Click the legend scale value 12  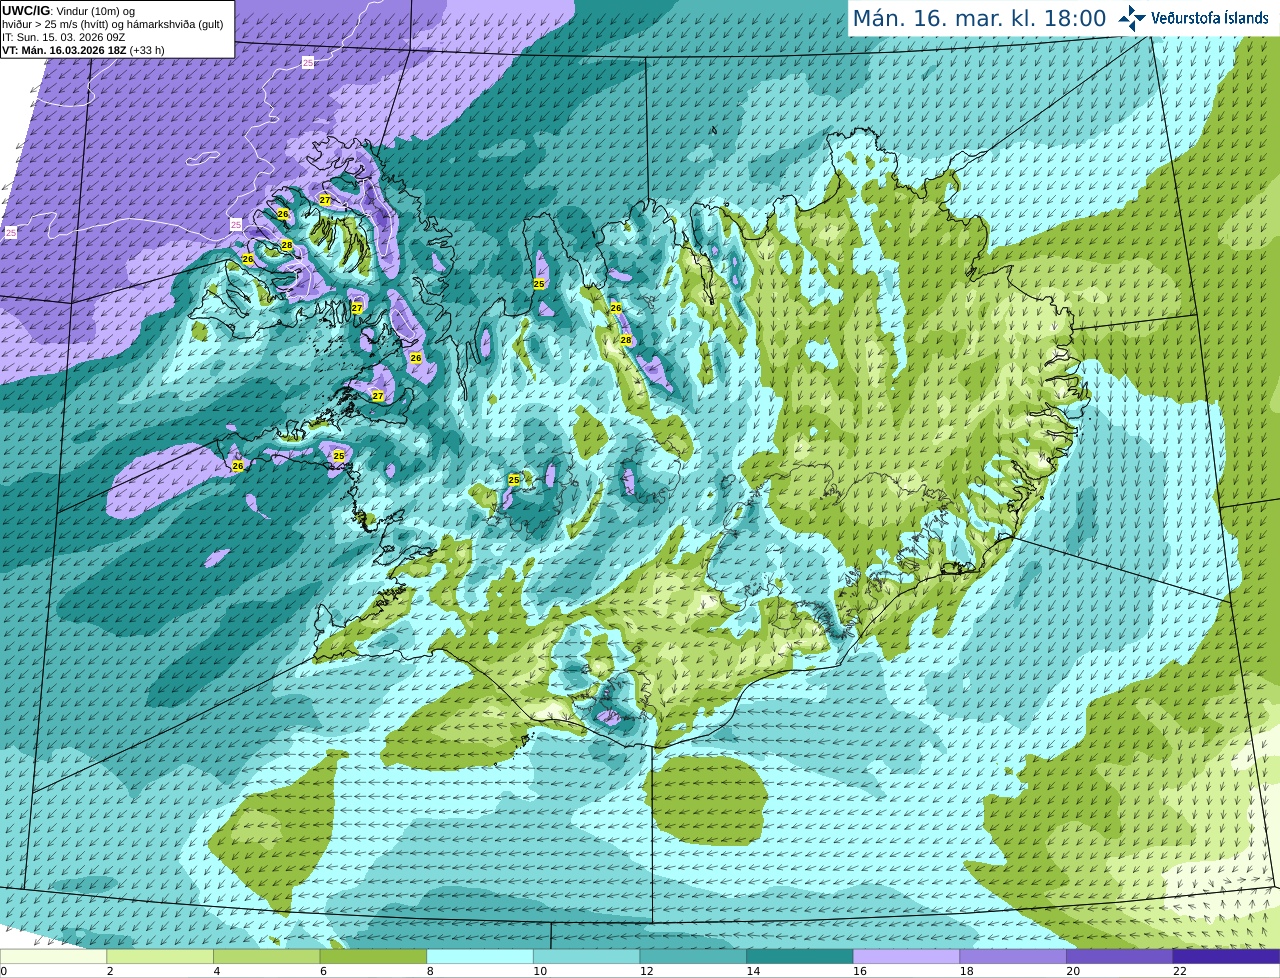click(646, 971)
